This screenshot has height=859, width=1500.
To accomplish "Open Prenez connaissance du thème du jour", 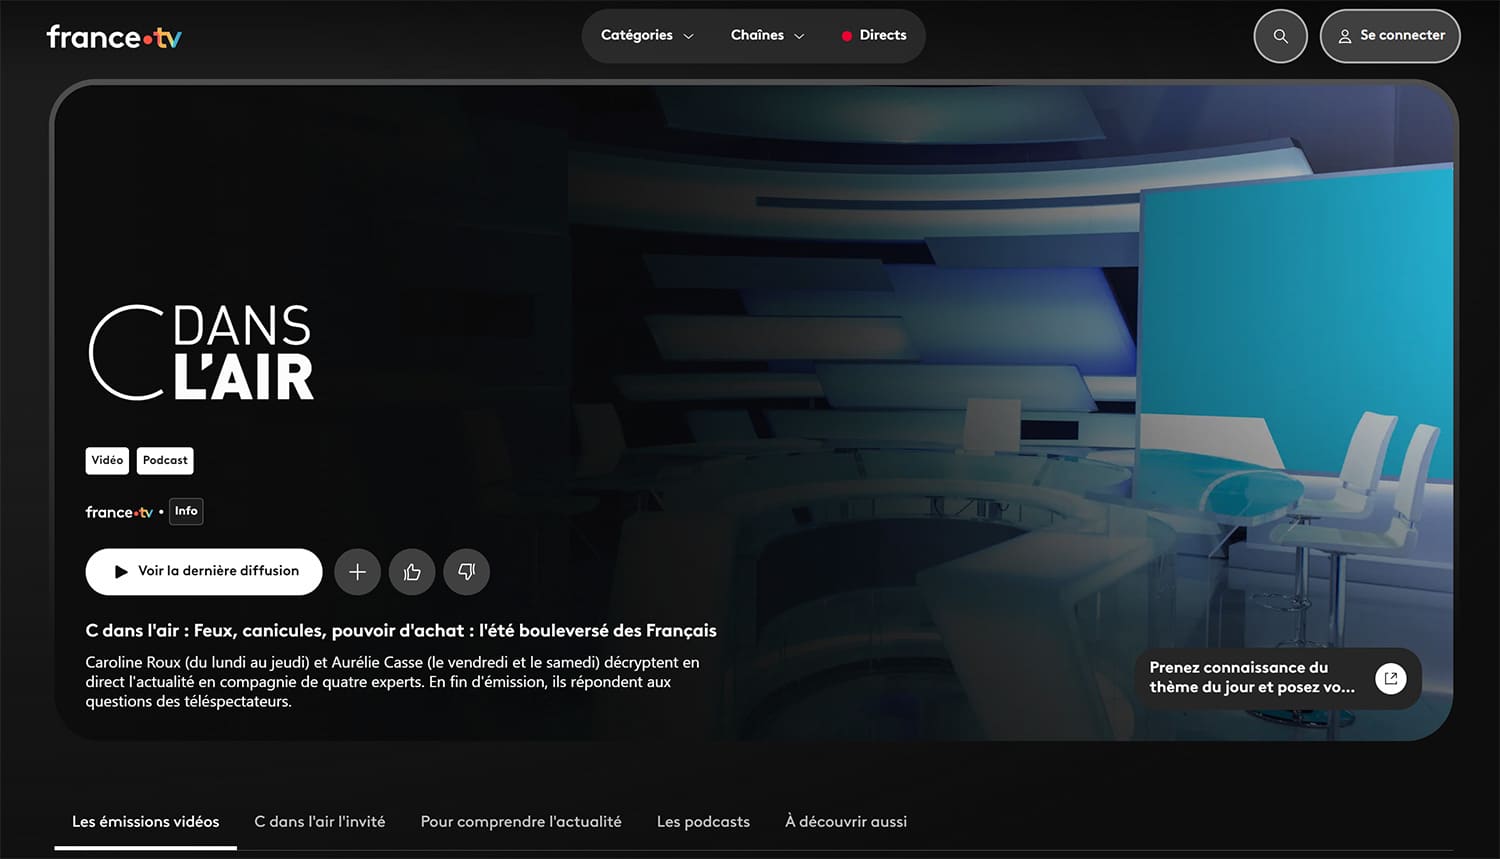I will [x=1278, y=678].
